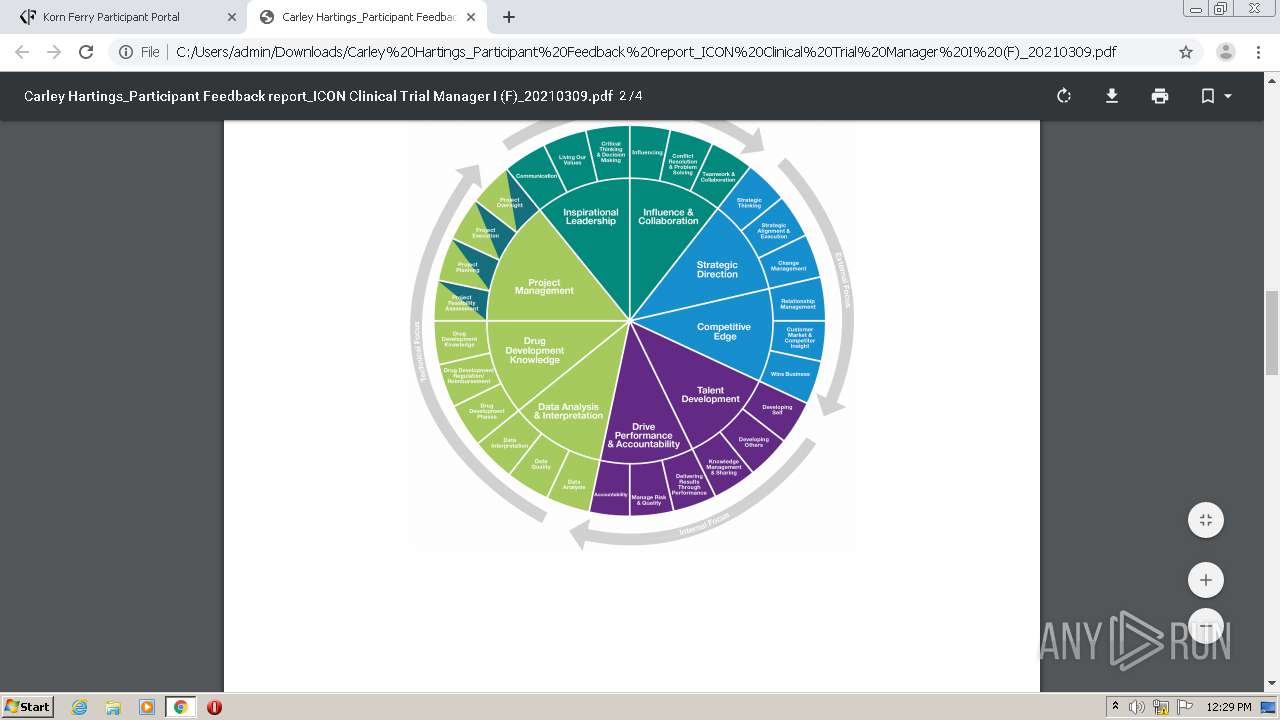Image resolution: width=1280 pixels, height=720 pixels.
Task: Click the Living Our Values segment
Action: (572, 160)
